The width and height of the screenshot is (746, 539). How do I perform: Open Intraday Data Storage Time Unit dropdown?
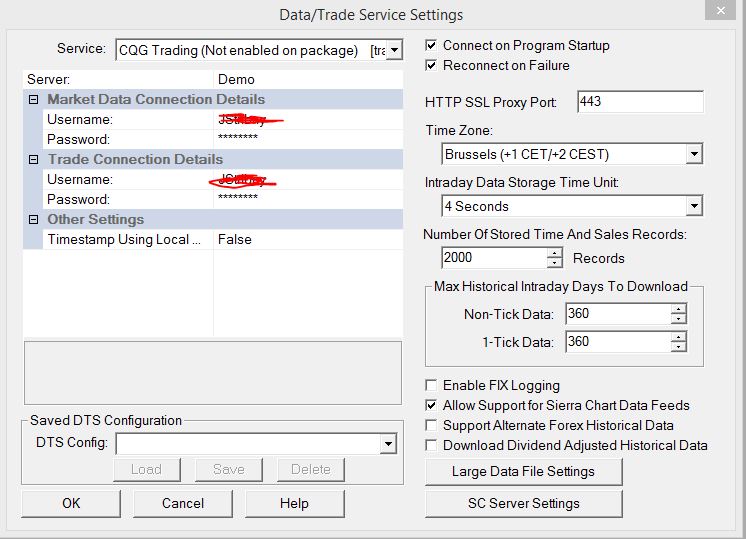(x=694, y=206)
